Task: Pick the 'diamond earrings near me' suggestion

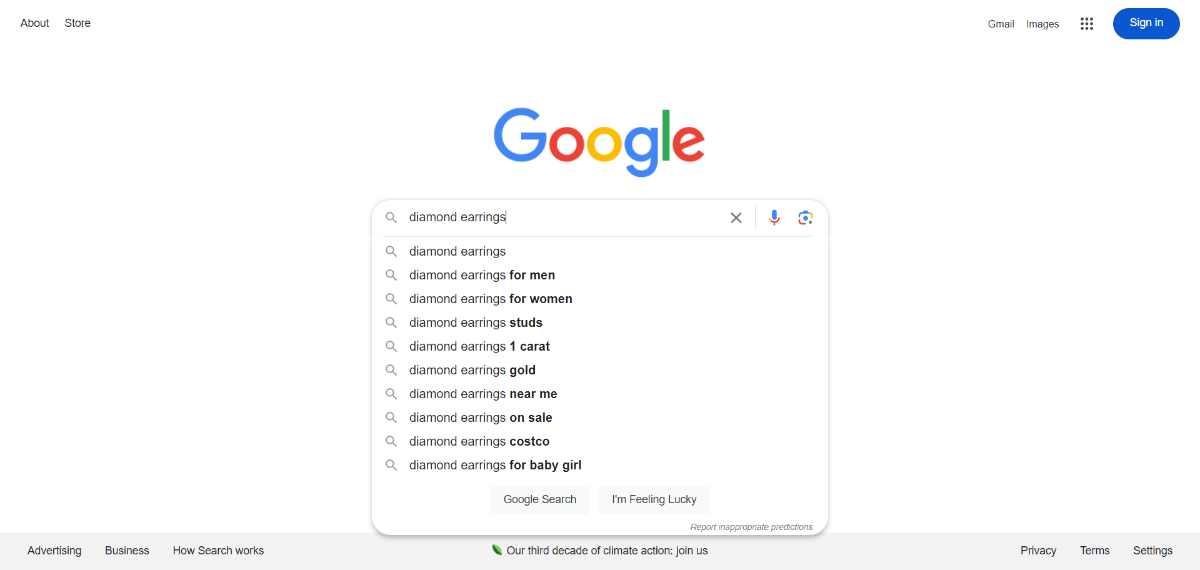Action: (x=600, y=394)
